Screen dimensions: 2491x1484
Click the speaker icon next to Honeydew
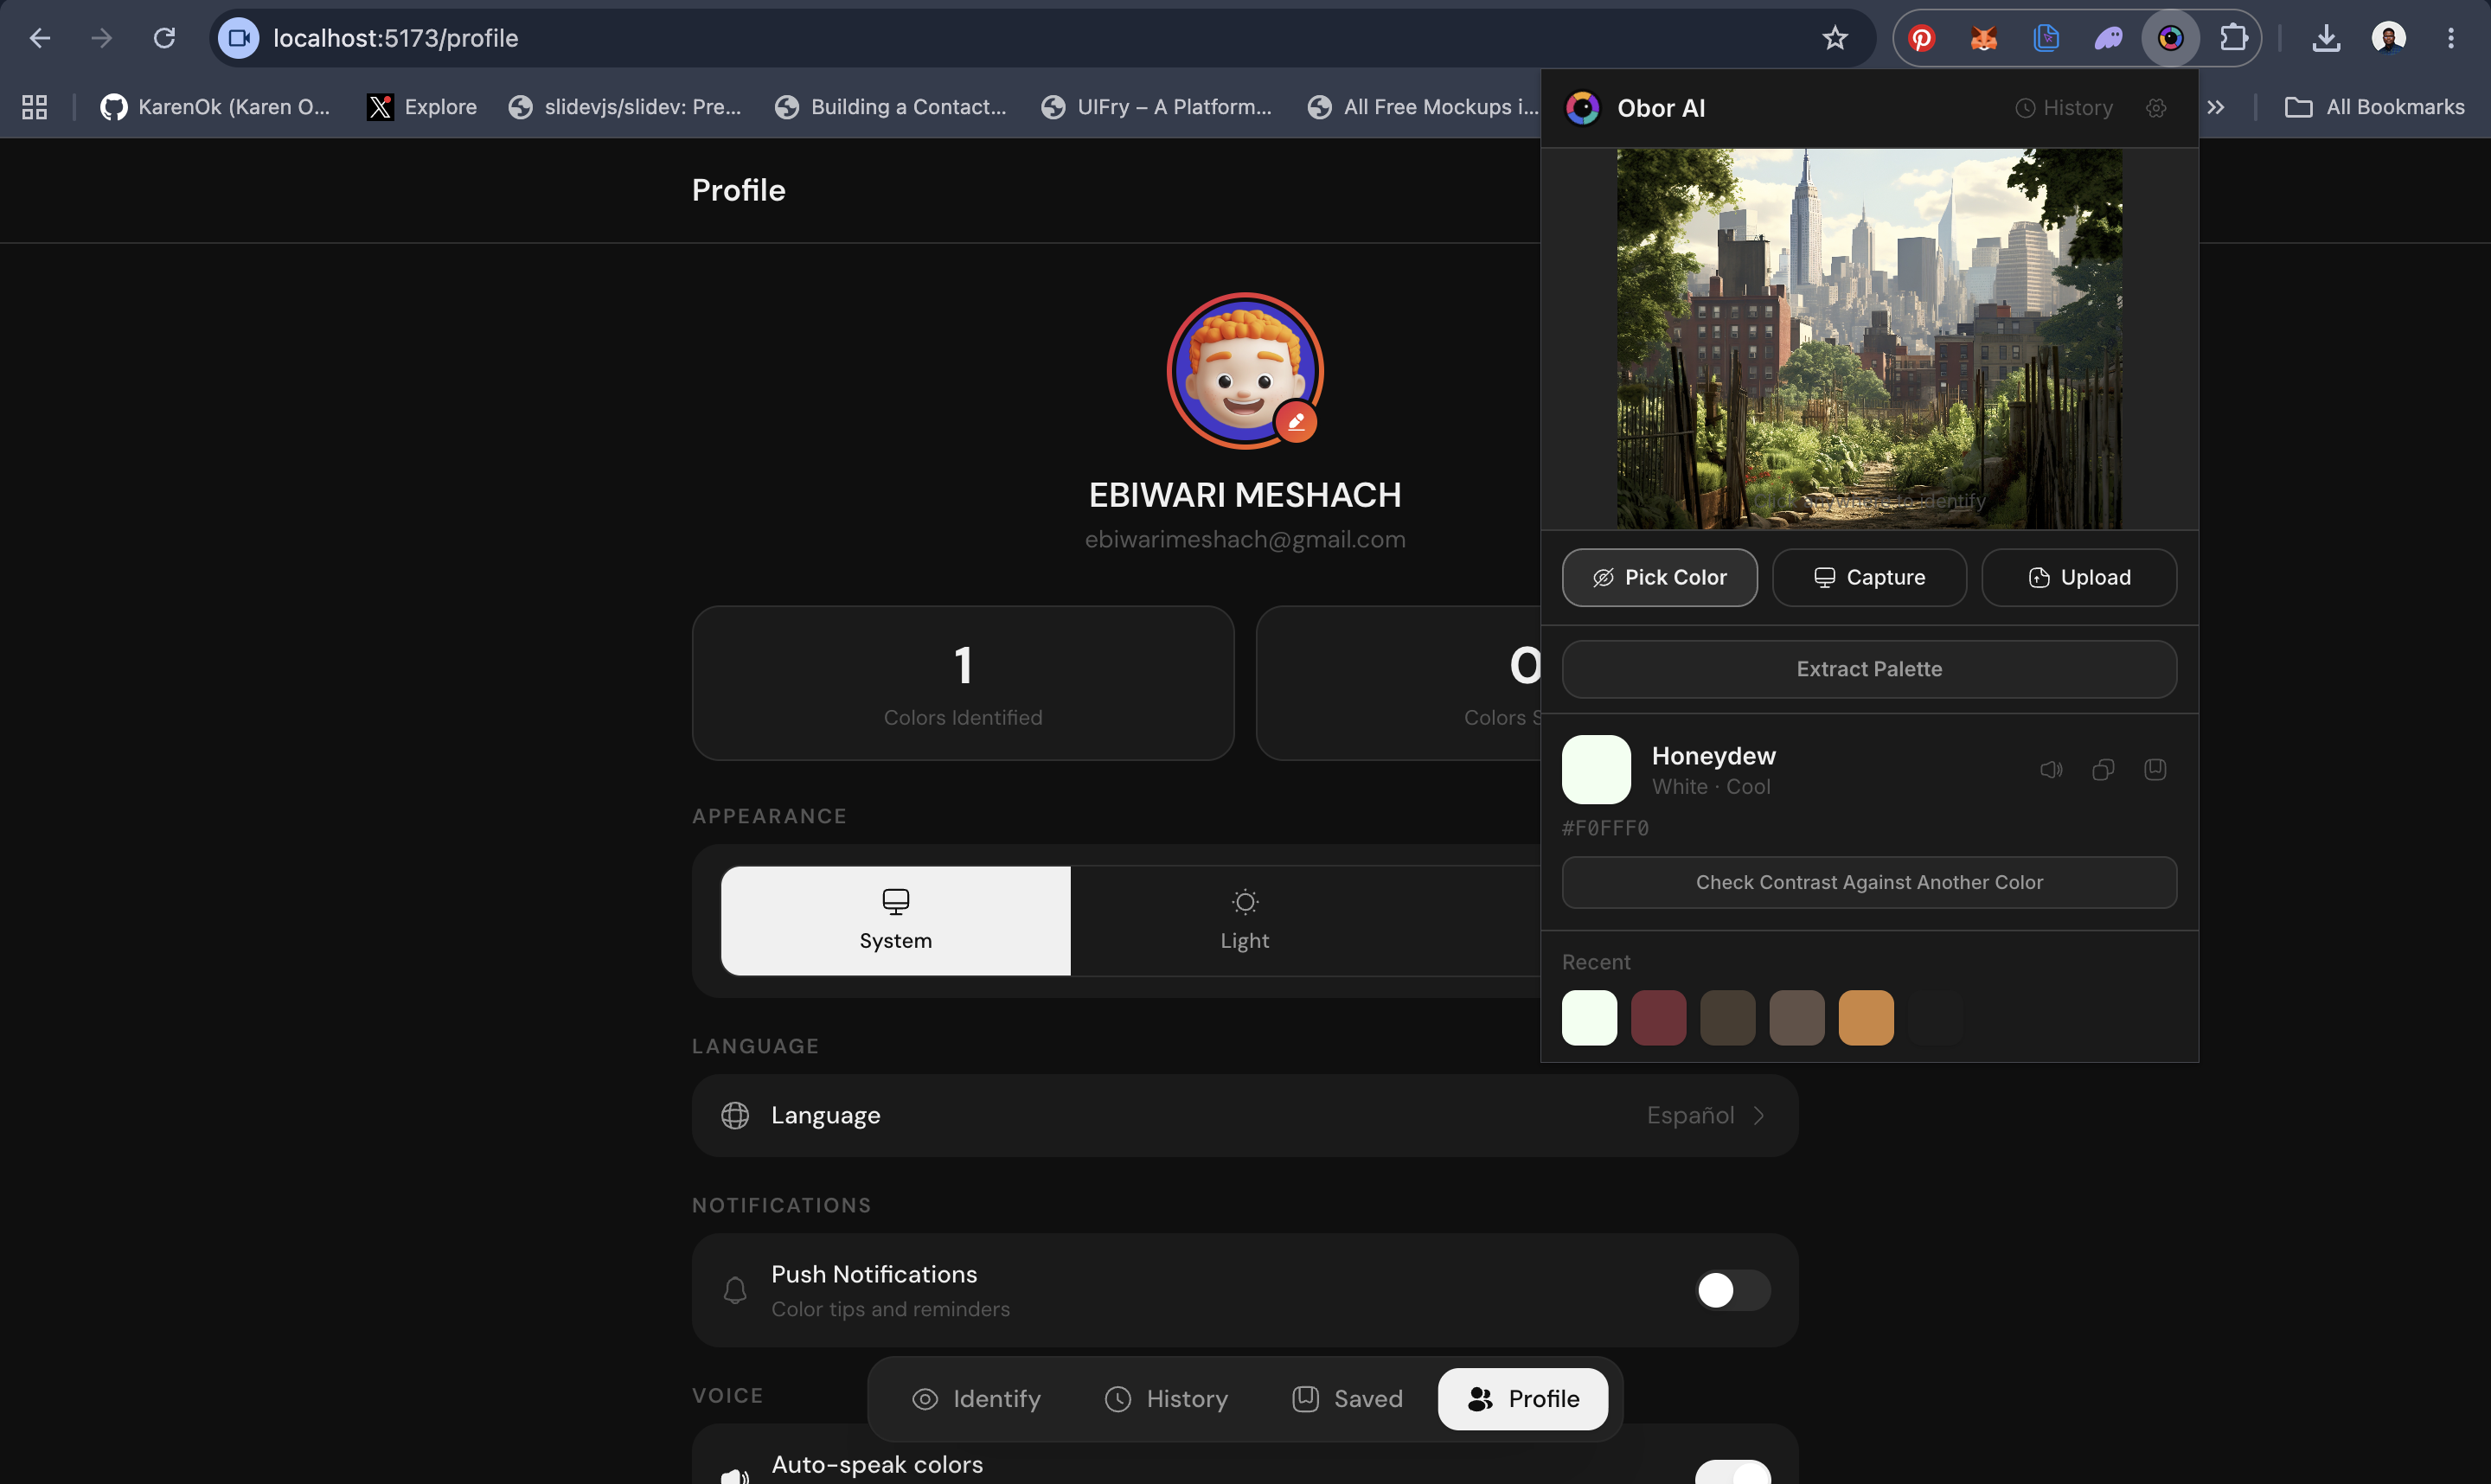click(x=2051, y=769)
